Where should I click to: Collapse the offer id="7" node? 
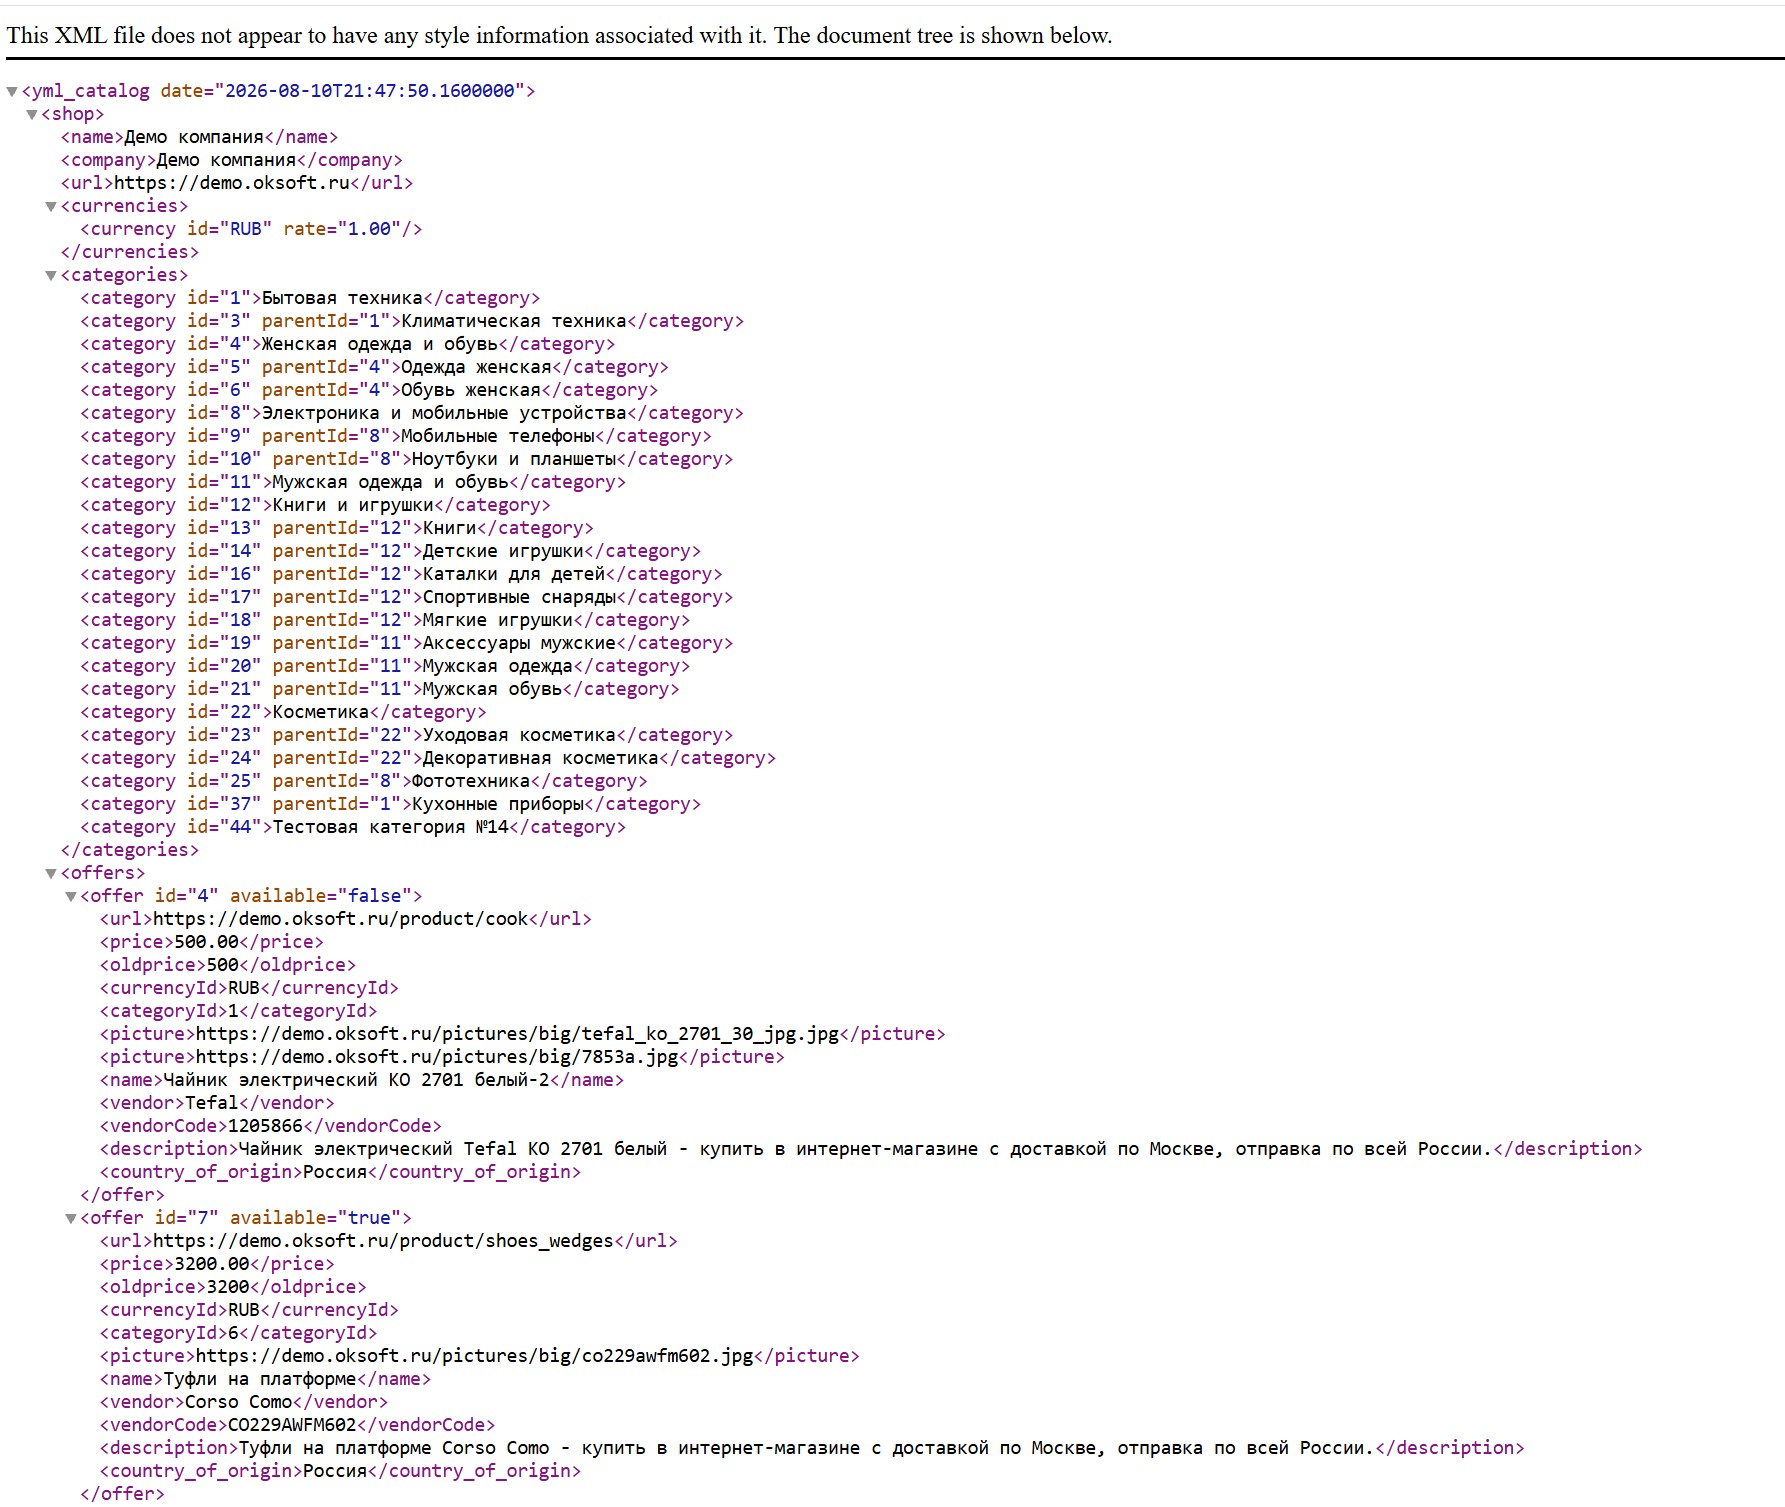tap(71, 1219)
